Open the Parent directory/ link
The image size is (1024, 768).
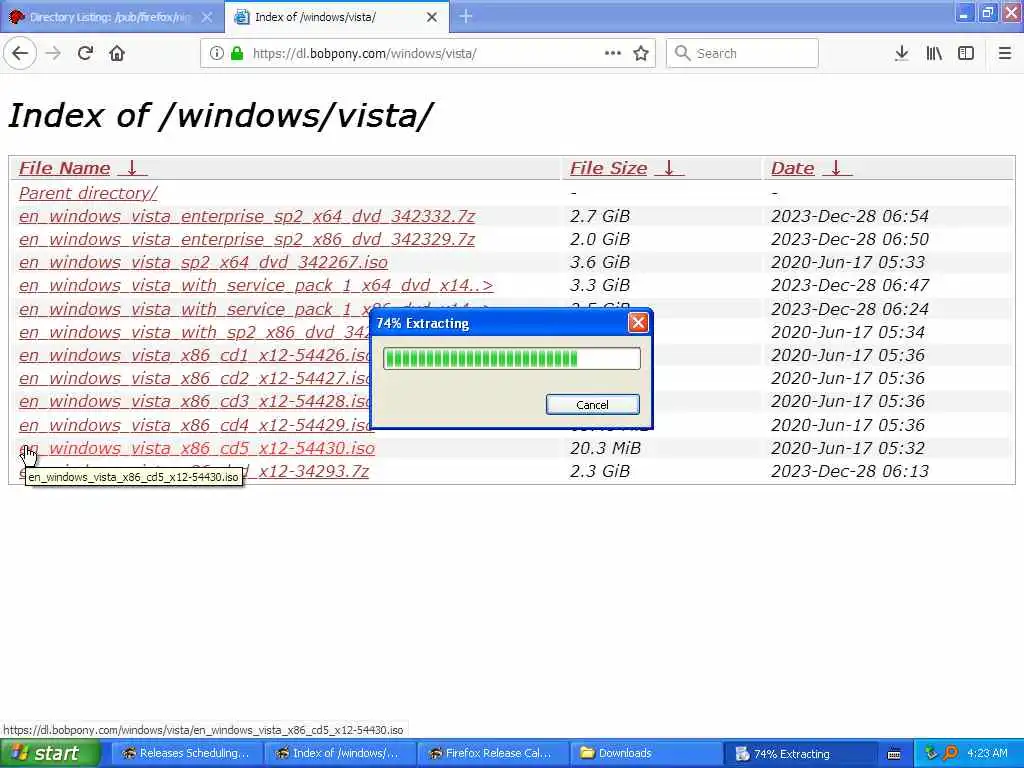(88, 193)
